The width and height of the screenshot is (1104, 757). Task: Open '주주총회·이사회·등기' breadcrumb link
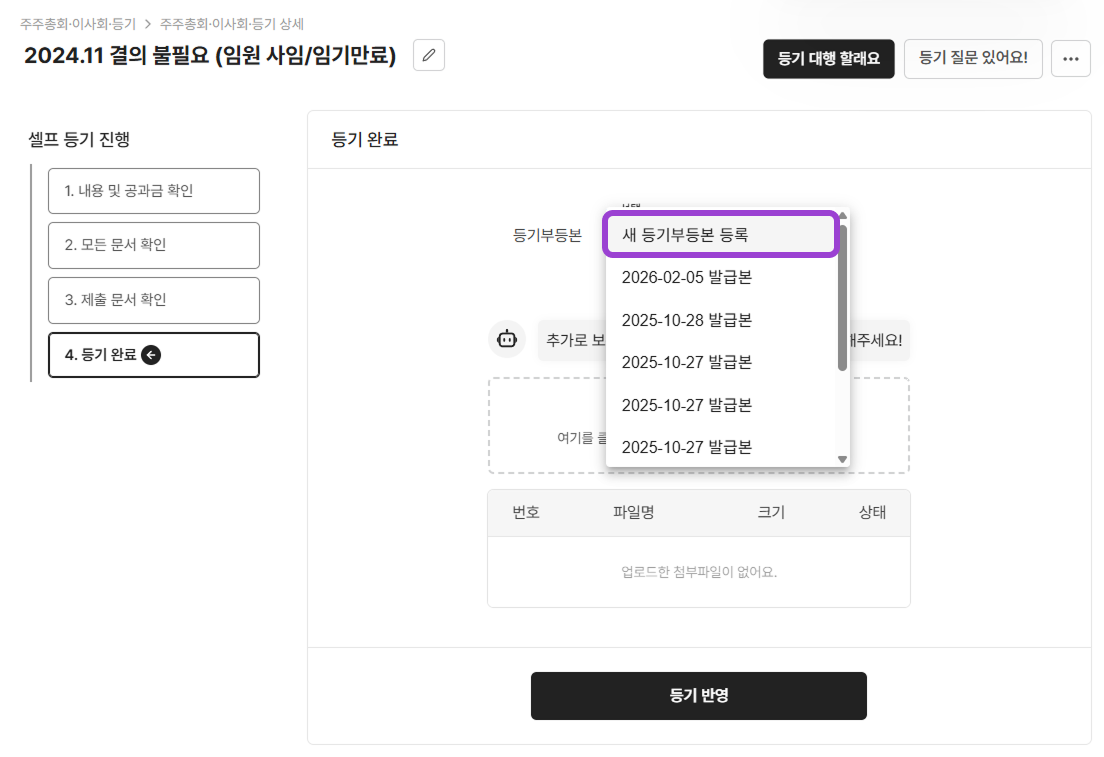78,22
